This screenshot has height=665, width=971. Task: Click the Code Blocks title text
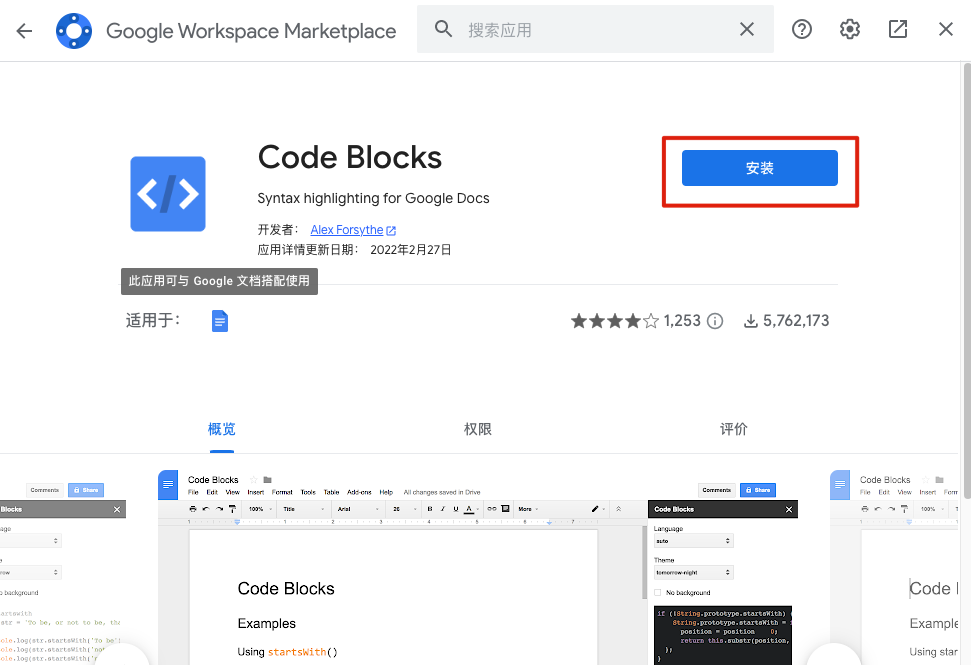pos(350,157)
